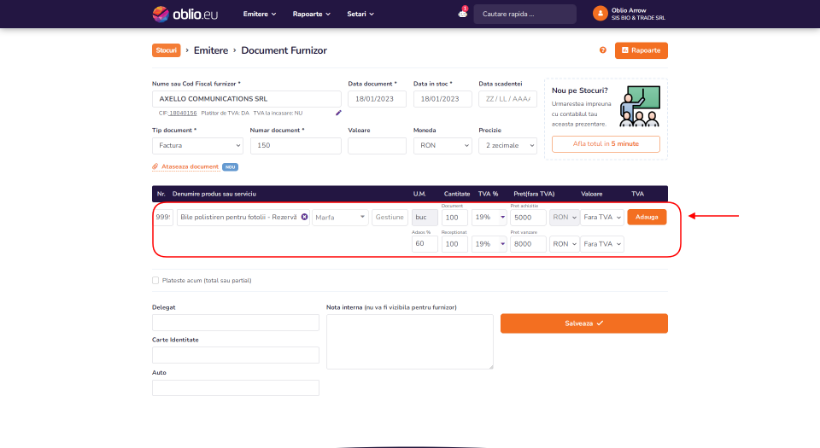Screen dimensions: 820x448
Task: Select the Marfa product type dropdown
Action: pos(340,217)
